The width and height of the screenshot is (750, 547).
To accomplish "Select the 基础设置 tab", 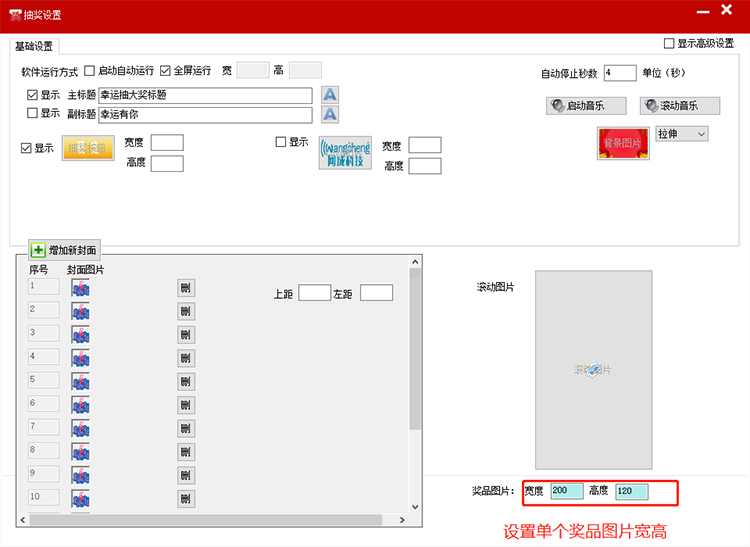I will tap(35, 46).
